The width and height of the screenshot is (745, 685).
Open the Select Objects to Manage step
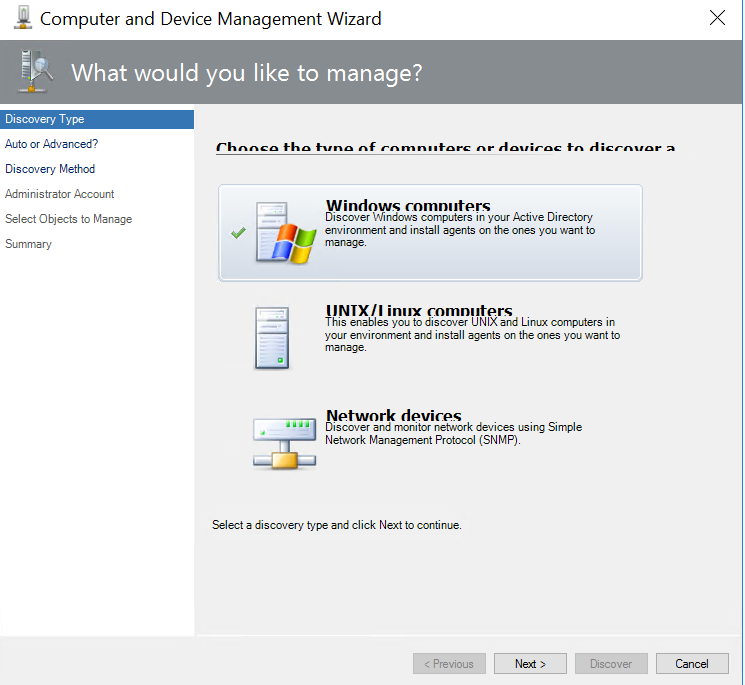click(68, 219)
